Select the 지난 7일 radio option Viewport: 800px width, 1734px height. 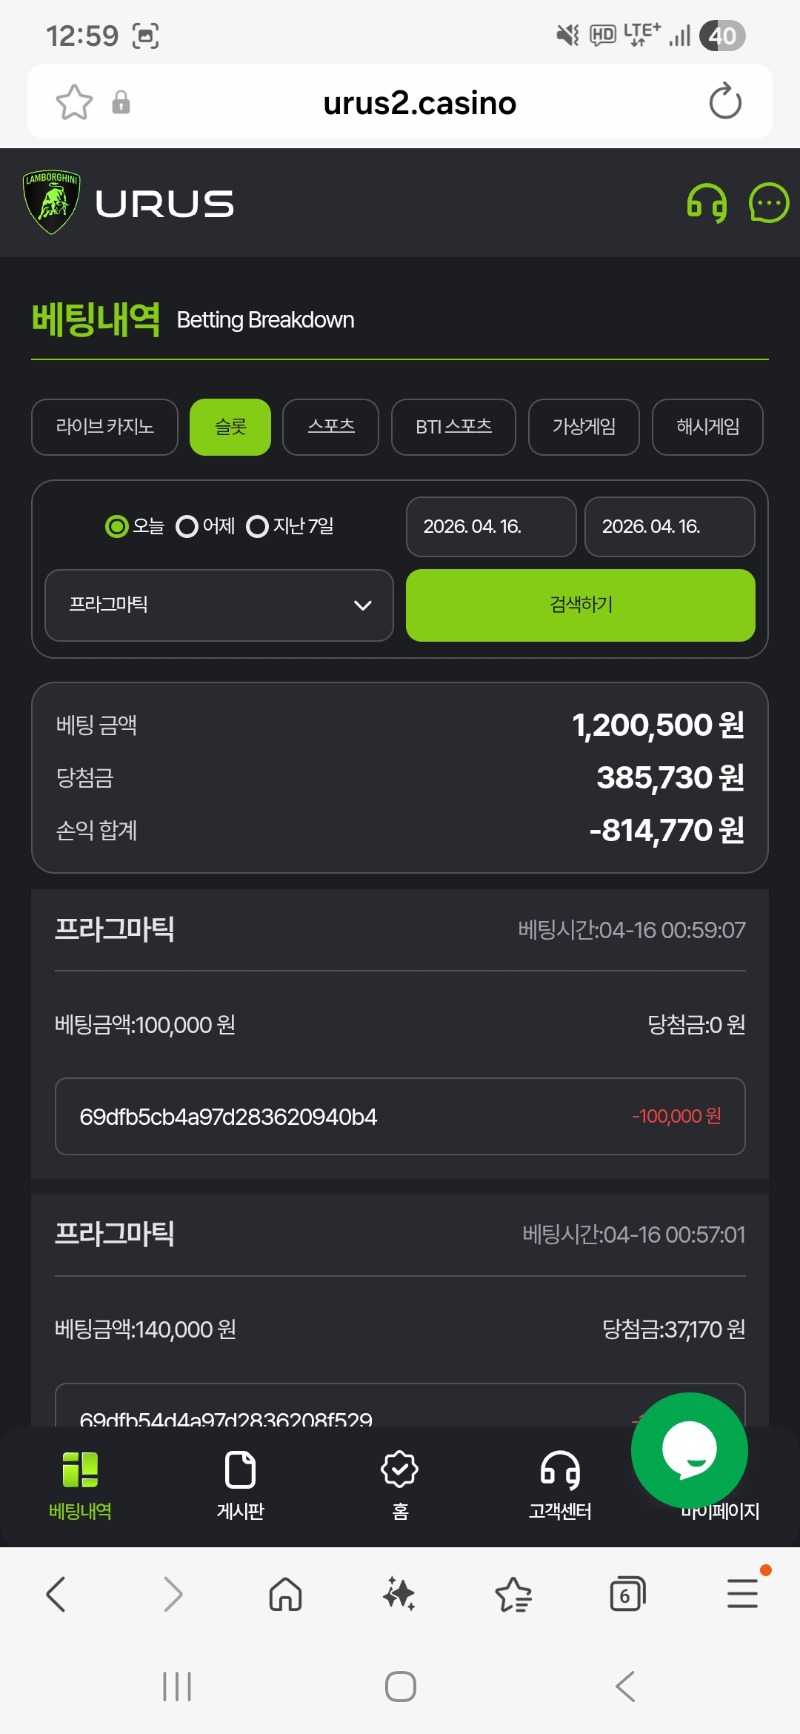point(257,526)
